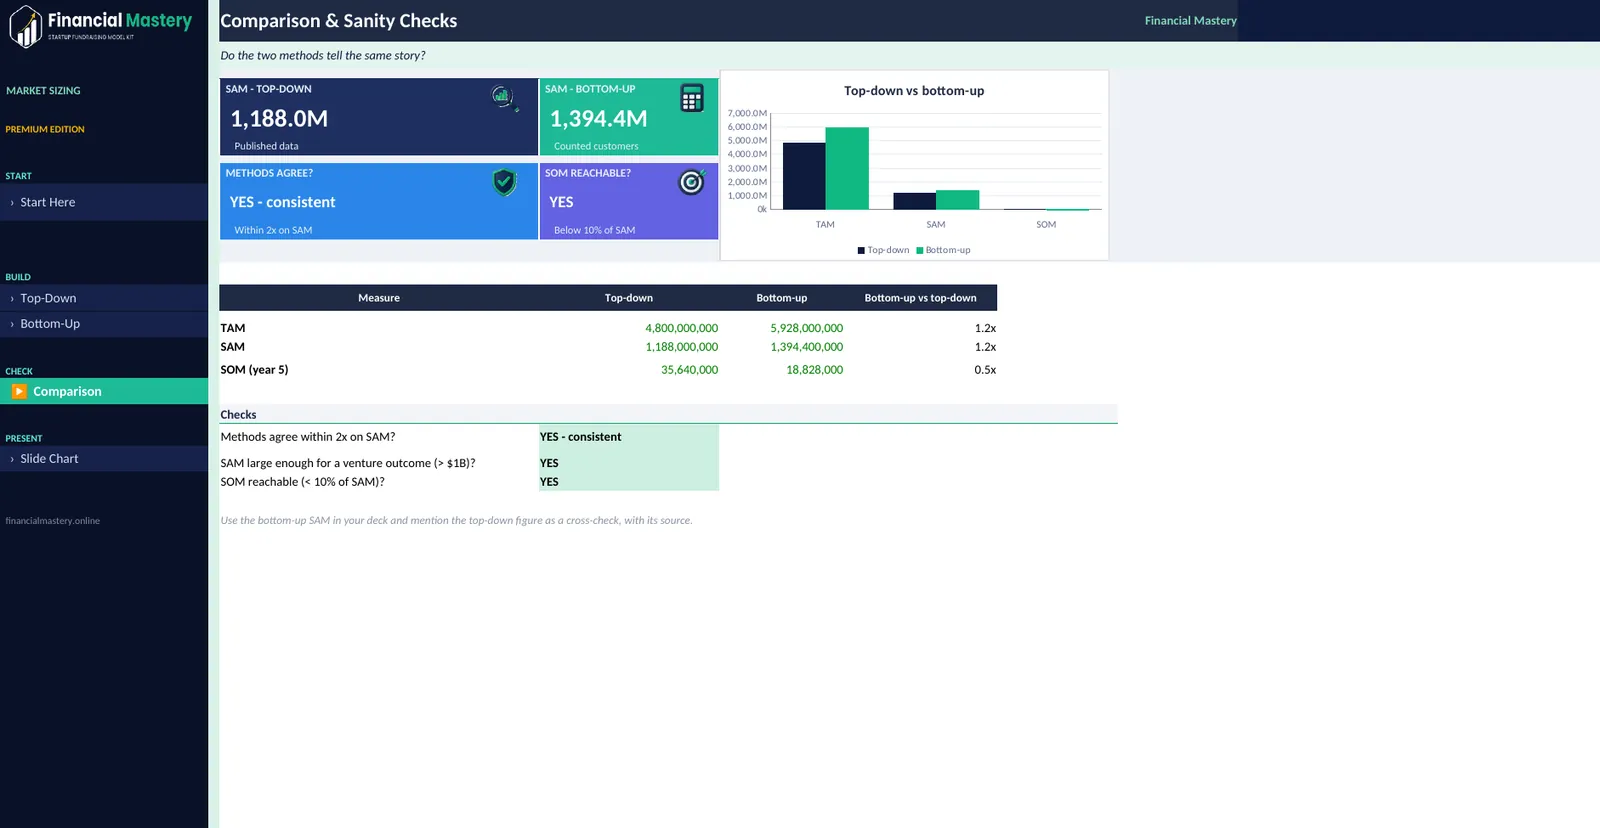Select the SOM (year 5) row label
The width and height of the screenshot is (1600, 828).
tap(254, 370)
